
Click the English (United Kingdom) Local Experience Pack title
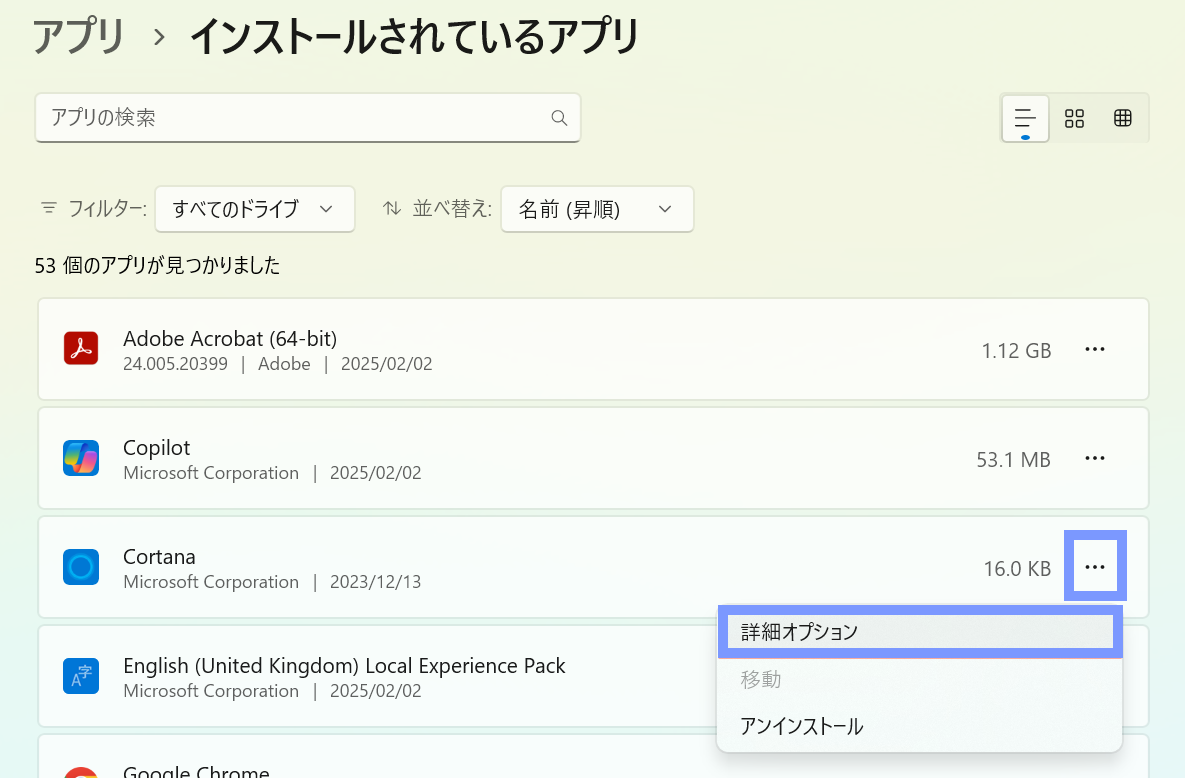[344, 666]
